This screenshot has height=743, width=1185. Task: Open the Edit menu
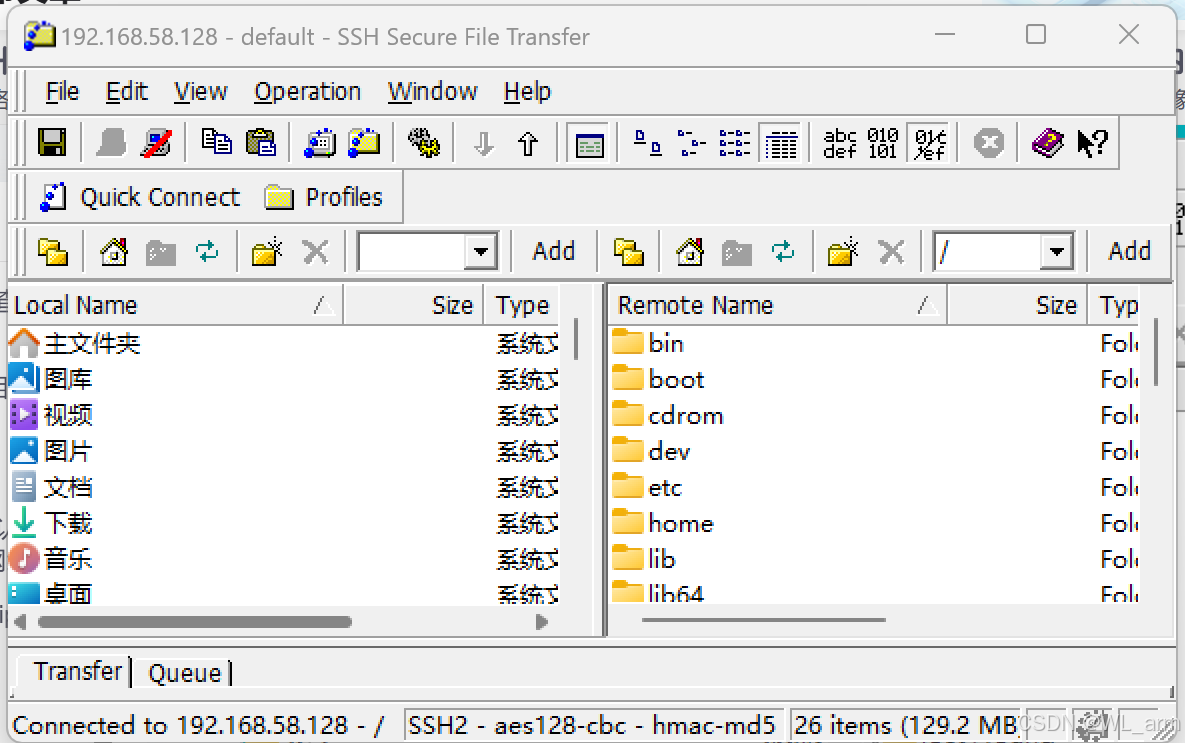(126, 91)
